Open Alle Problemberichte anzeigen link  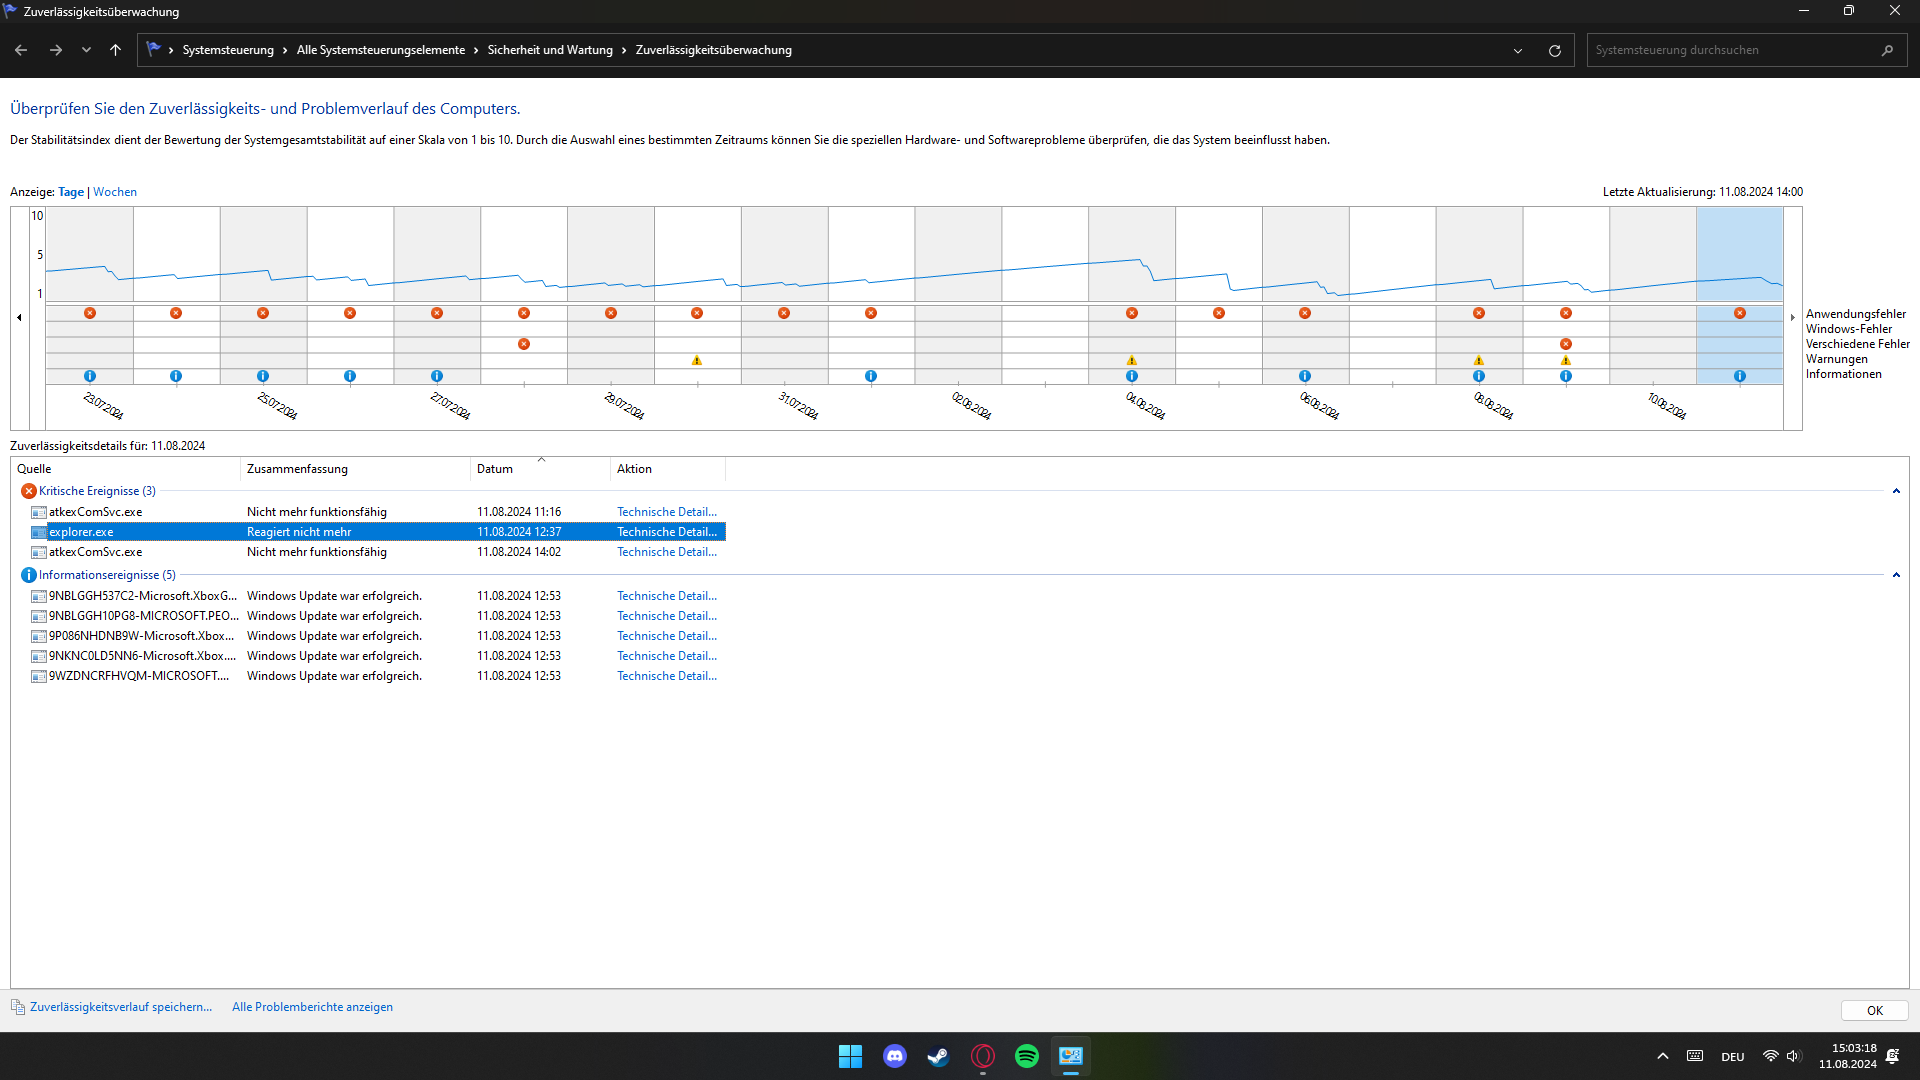tap(312, 1007)
